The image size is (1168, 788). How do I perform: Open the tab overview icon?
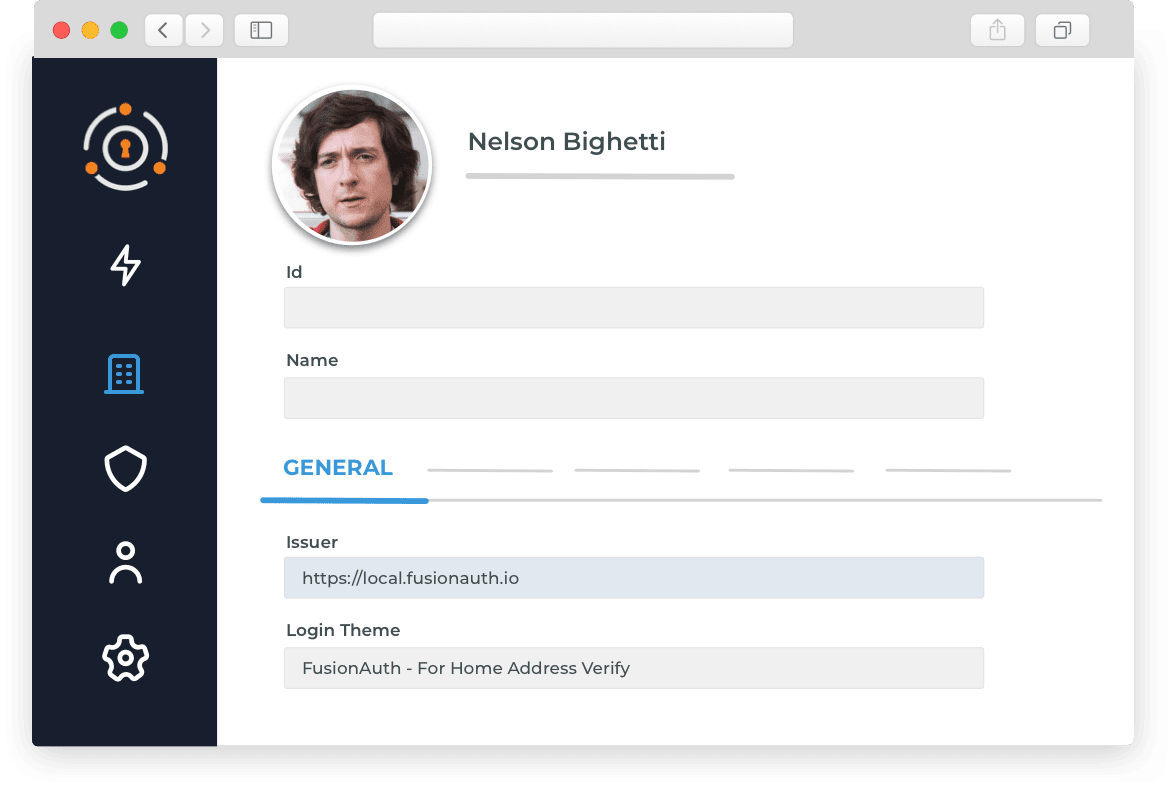(1062, 30)
